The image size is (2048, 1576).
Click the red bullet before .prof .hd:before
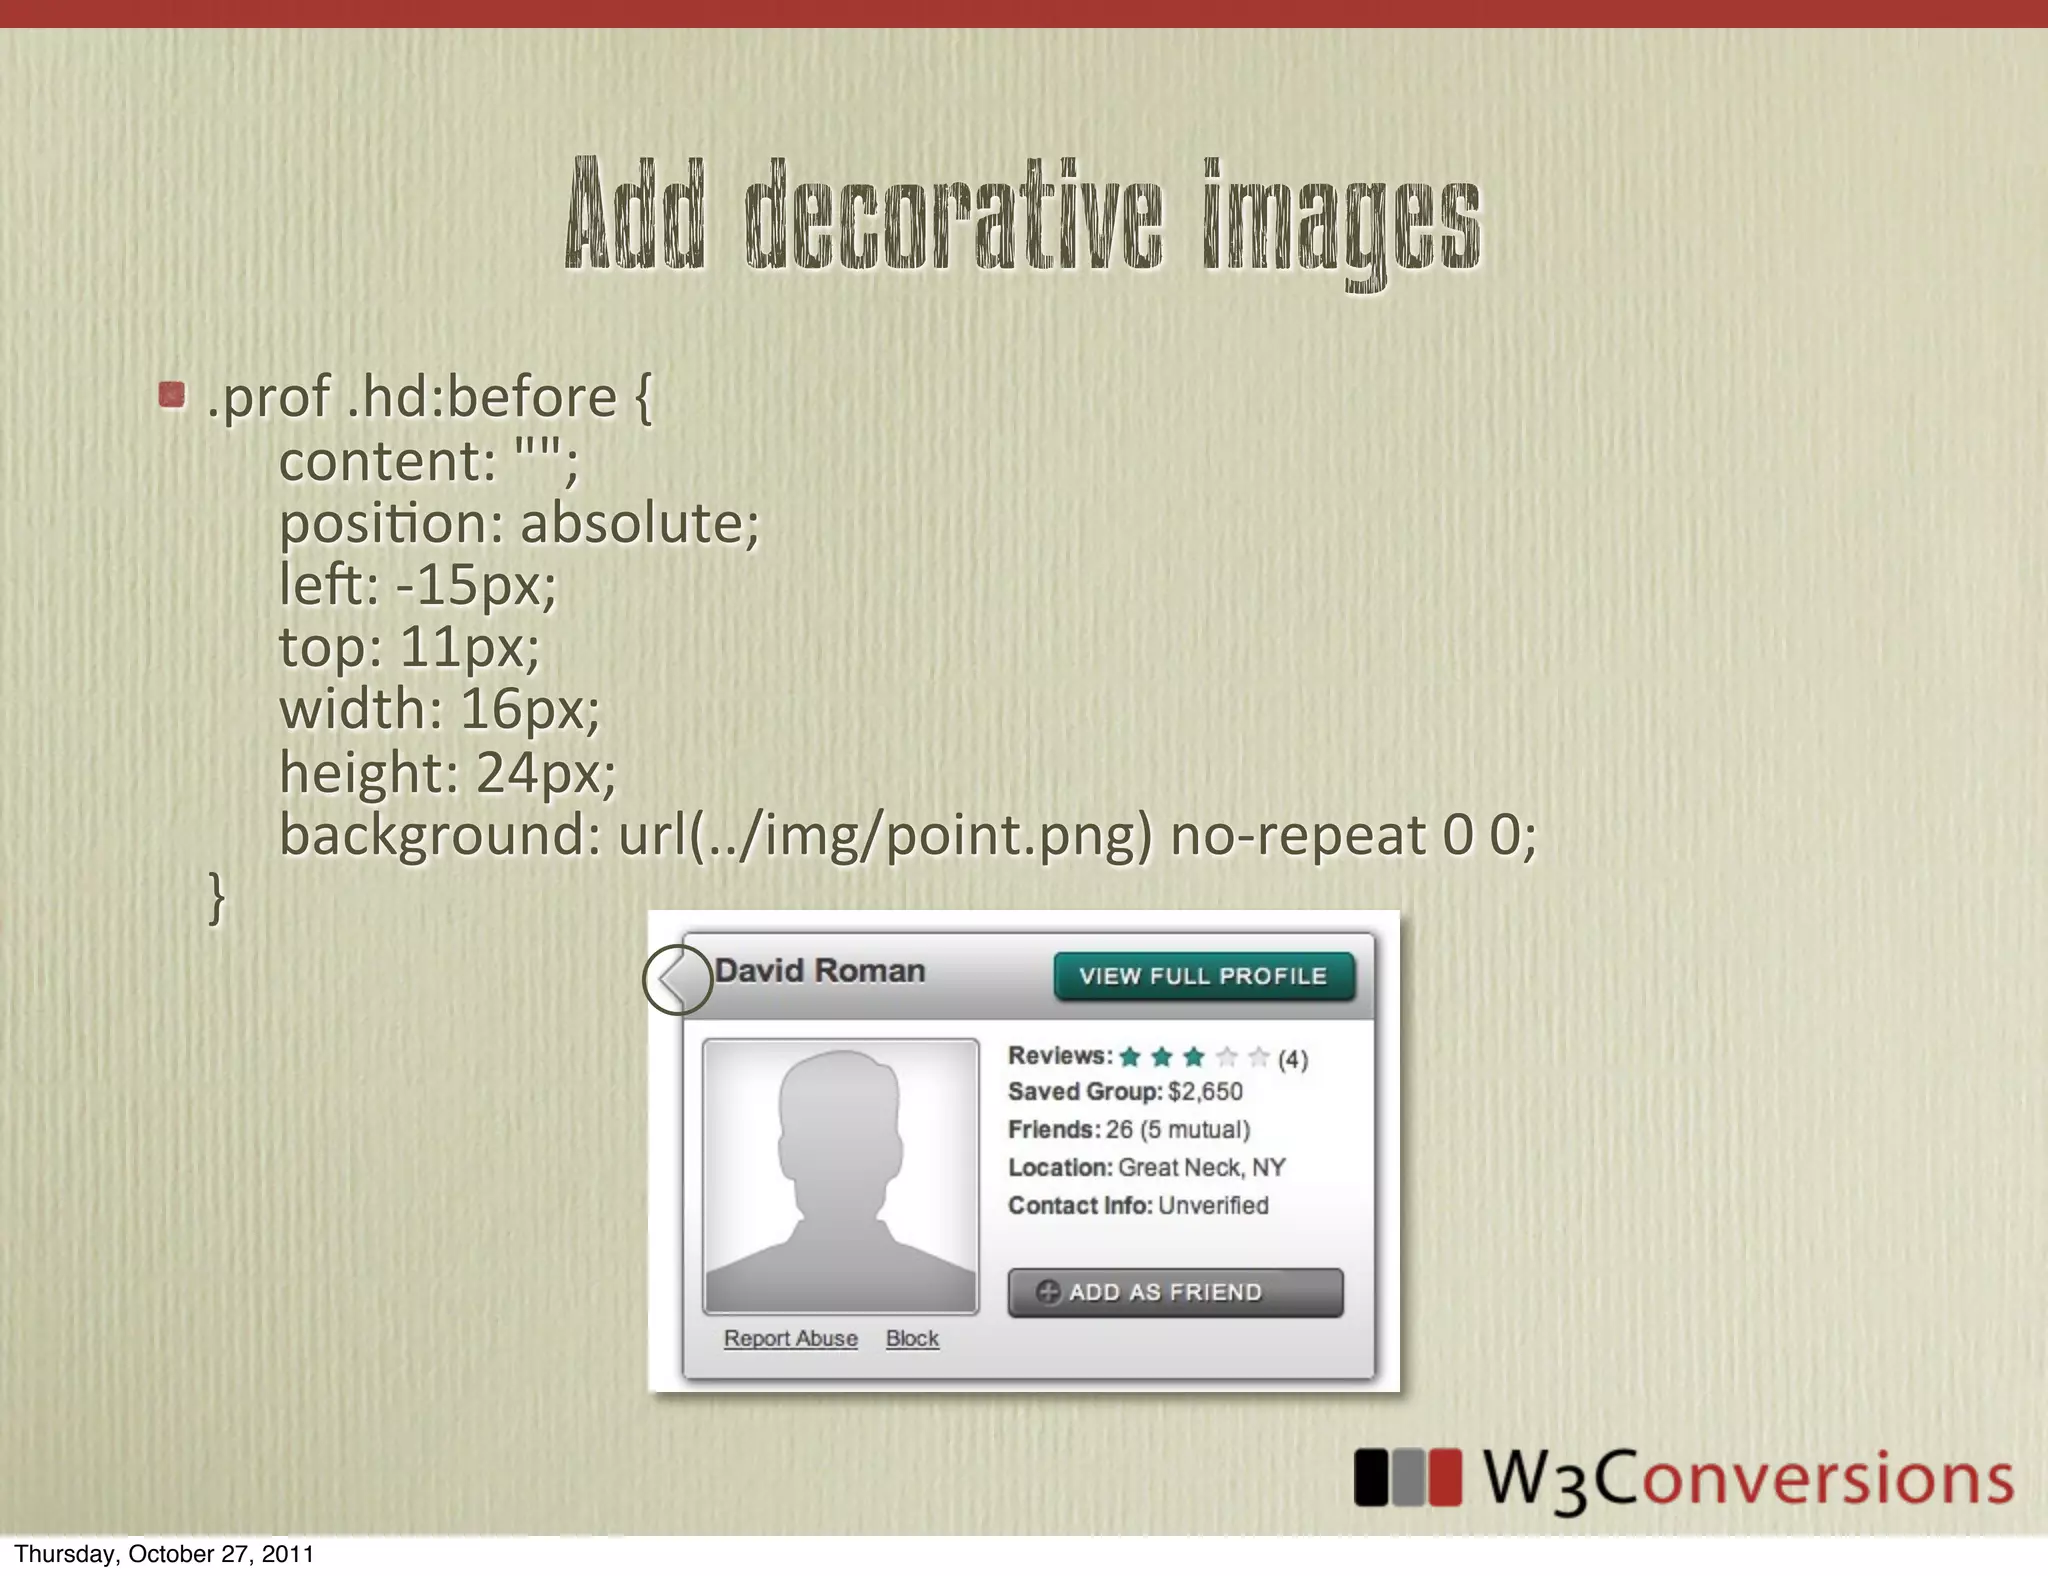tap(172, 395)
